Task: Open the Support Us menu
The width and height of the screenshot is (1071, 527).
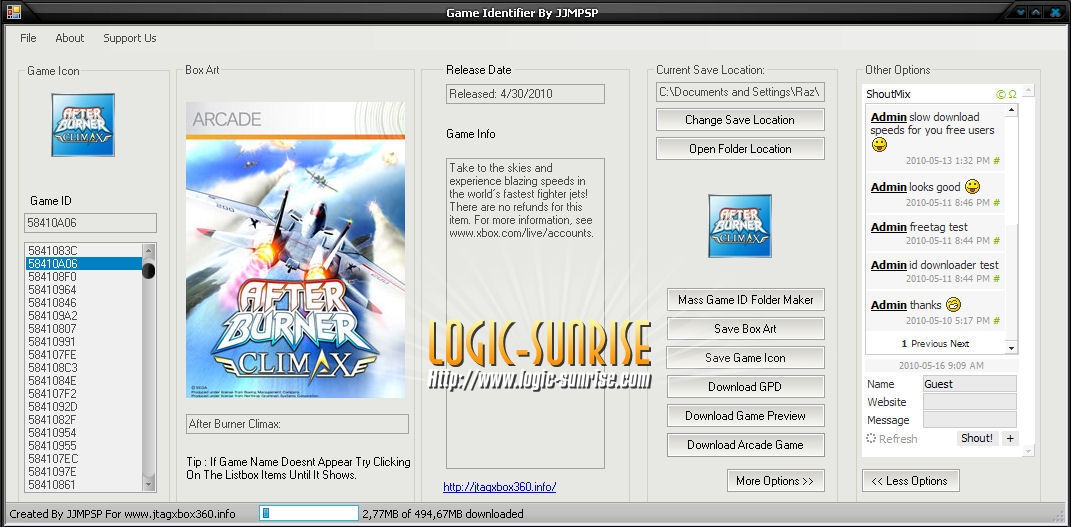Action: point(130,38)
